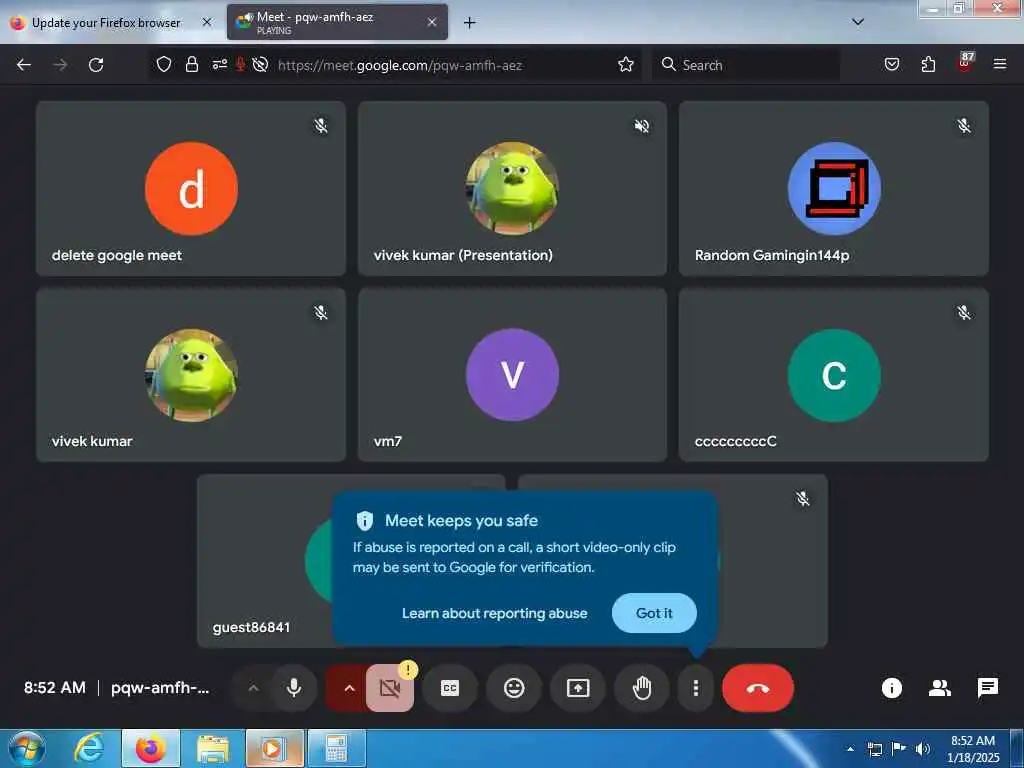Click the muted mic icon on delete google meet tile
The width and height of the screenshot is (1024, 768).
[x=321, y=125]
